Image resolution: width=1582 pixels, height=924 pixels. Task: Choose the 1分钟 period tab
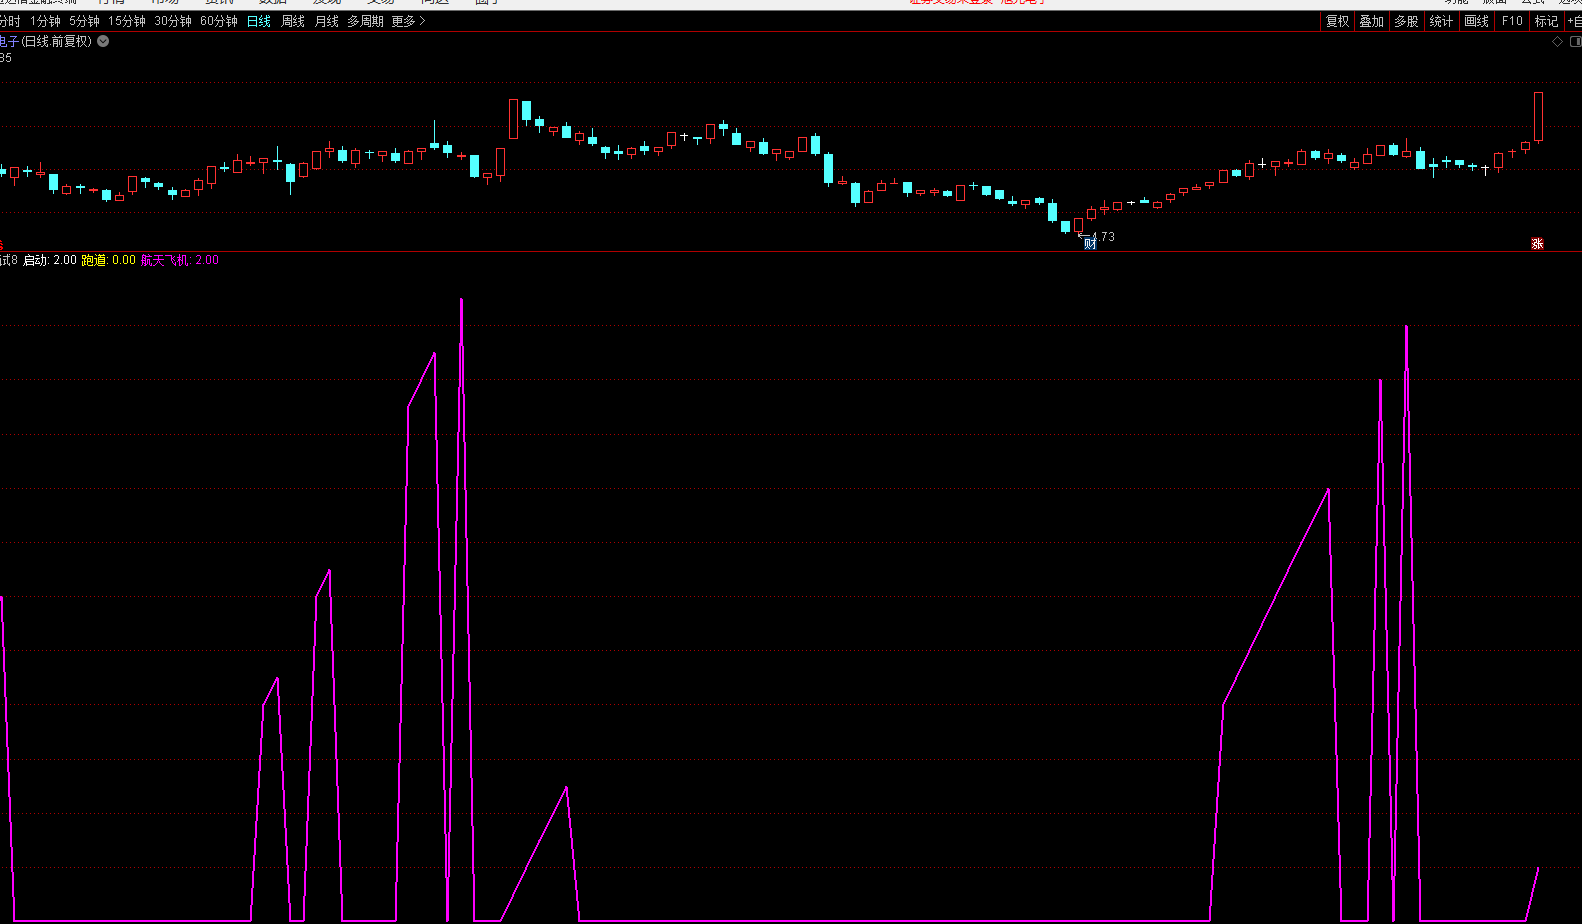45,21
